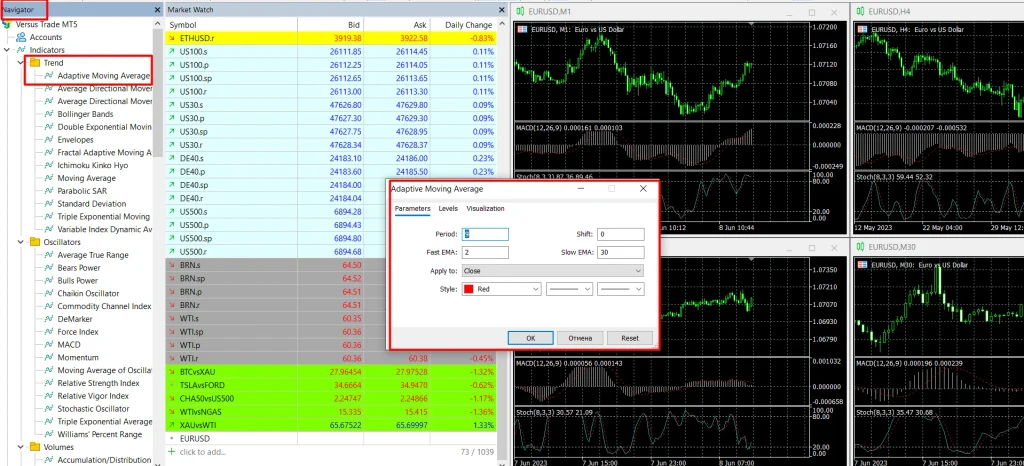Select the Bollinger Bands indicator icon
Screen dimensions: 1024x466
(49, 114)
